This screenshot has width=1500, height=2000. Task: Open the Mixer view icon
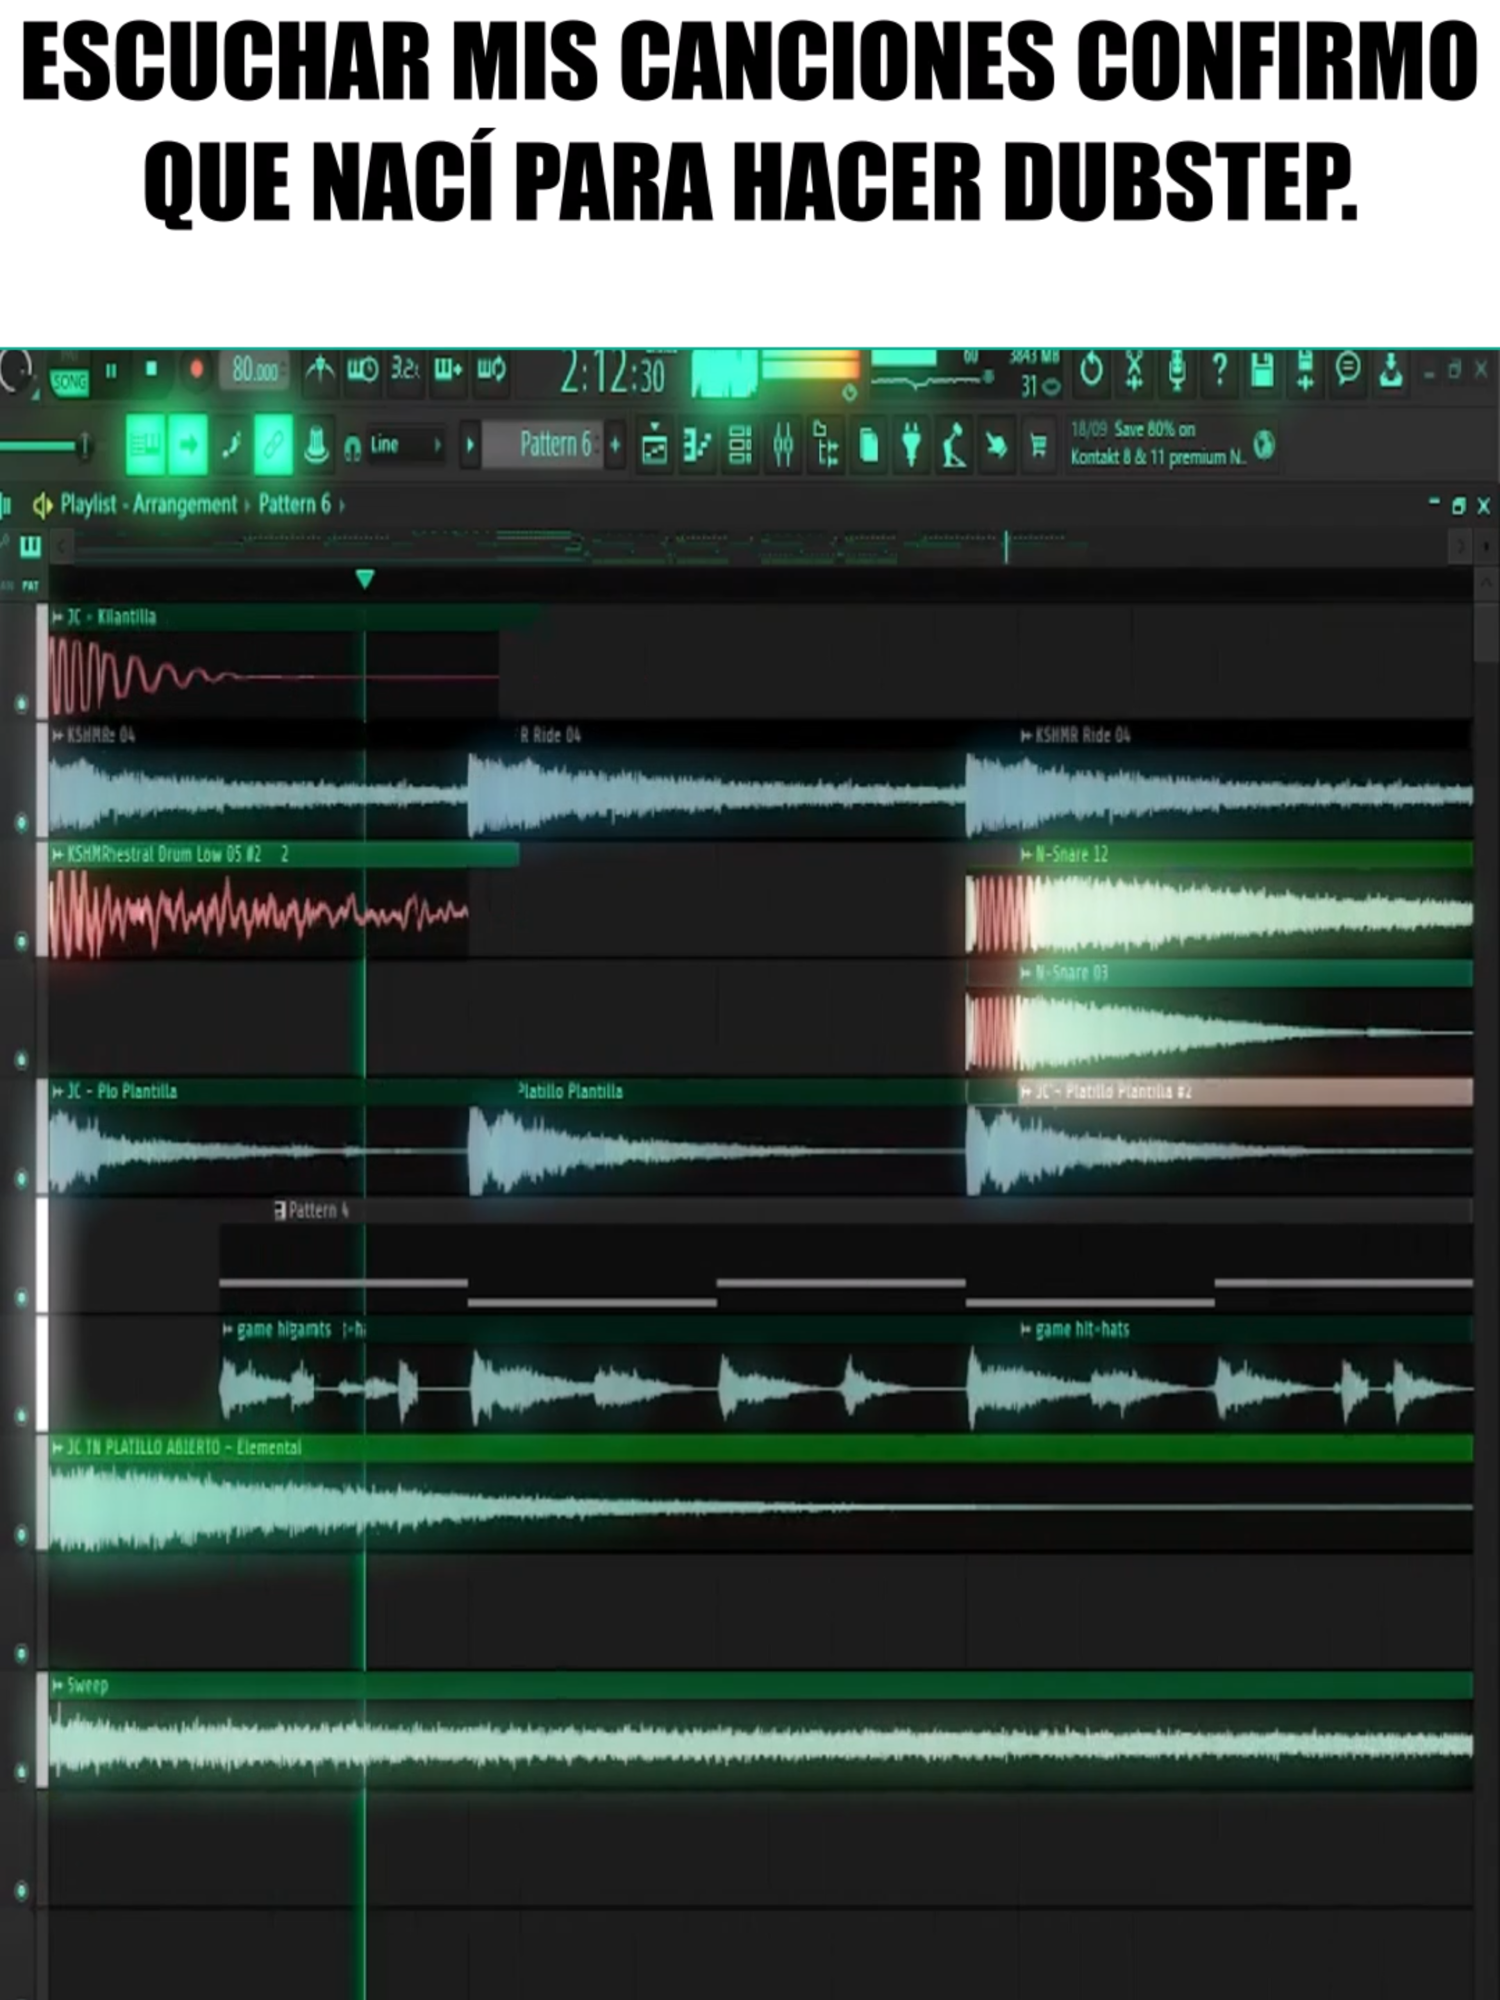pos(783,444)
